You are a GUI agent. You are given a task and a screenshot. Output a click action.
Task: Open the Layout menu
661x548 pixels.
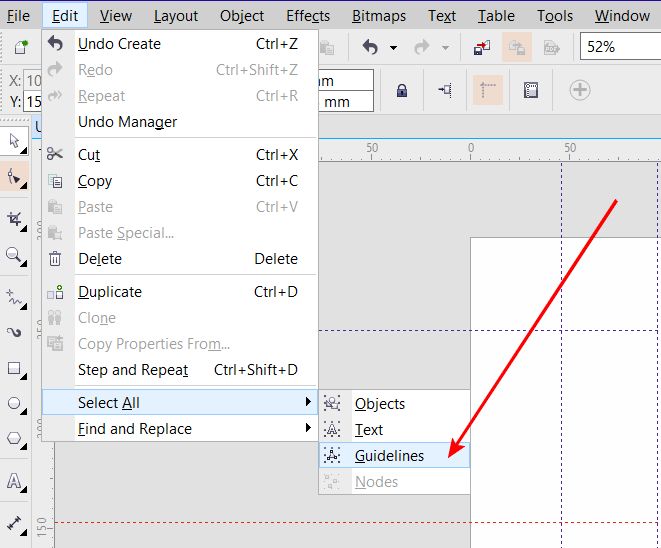176,16
